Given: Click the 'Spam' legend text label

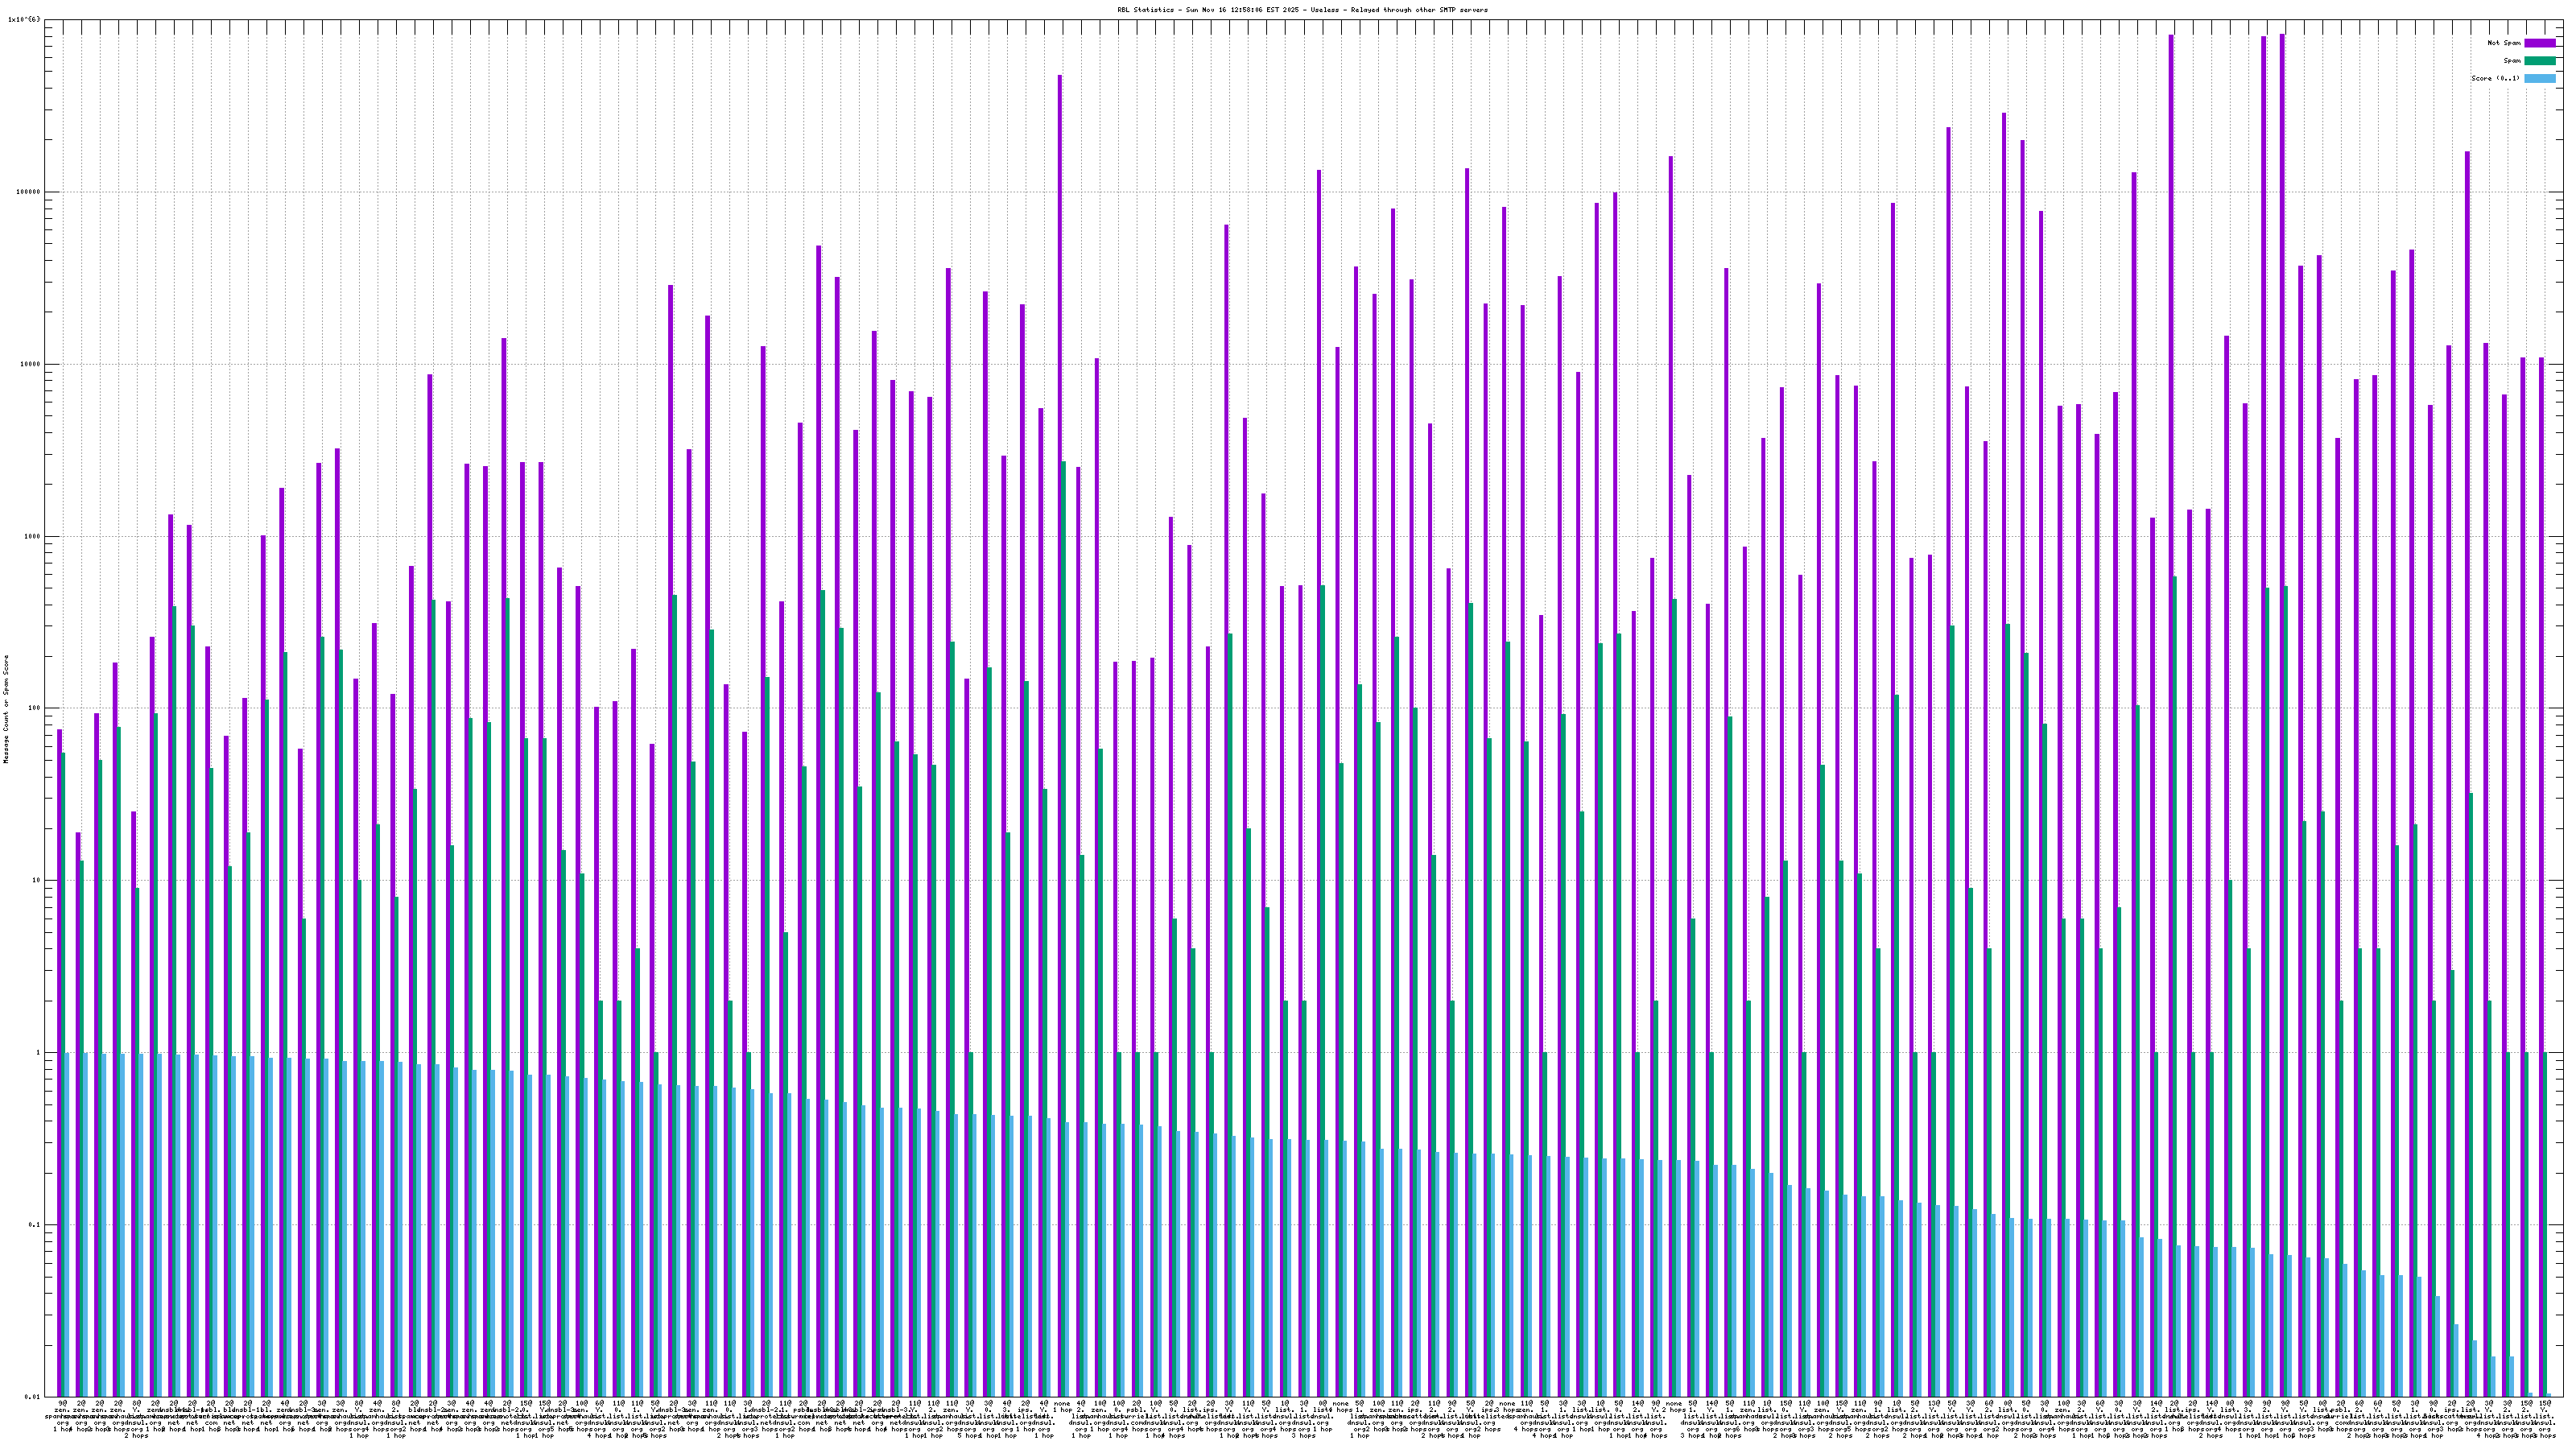Looking at the screenshot, I should [x=2512, y=61].
